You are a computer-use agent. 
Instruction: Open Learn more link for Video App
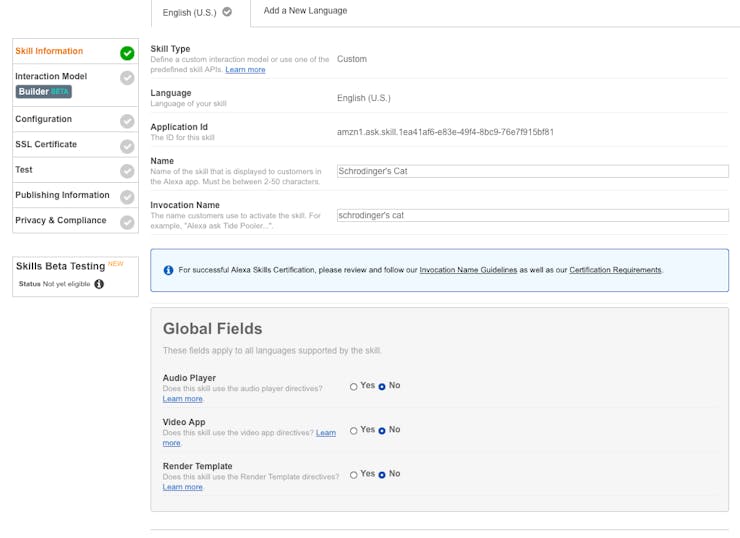326,433
